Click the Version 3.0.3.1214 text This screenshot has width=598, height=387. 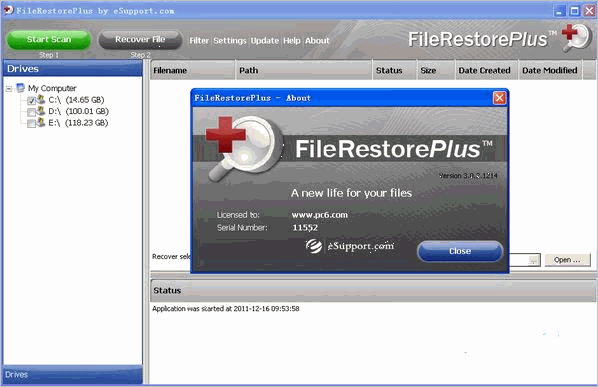click(x=468, y=176)
